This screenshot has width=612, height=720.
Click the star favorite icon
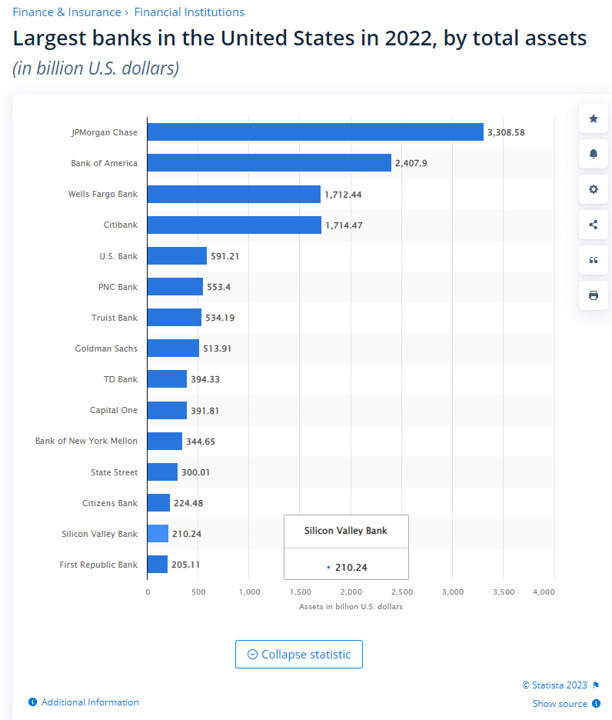click(x=593, y=119)
